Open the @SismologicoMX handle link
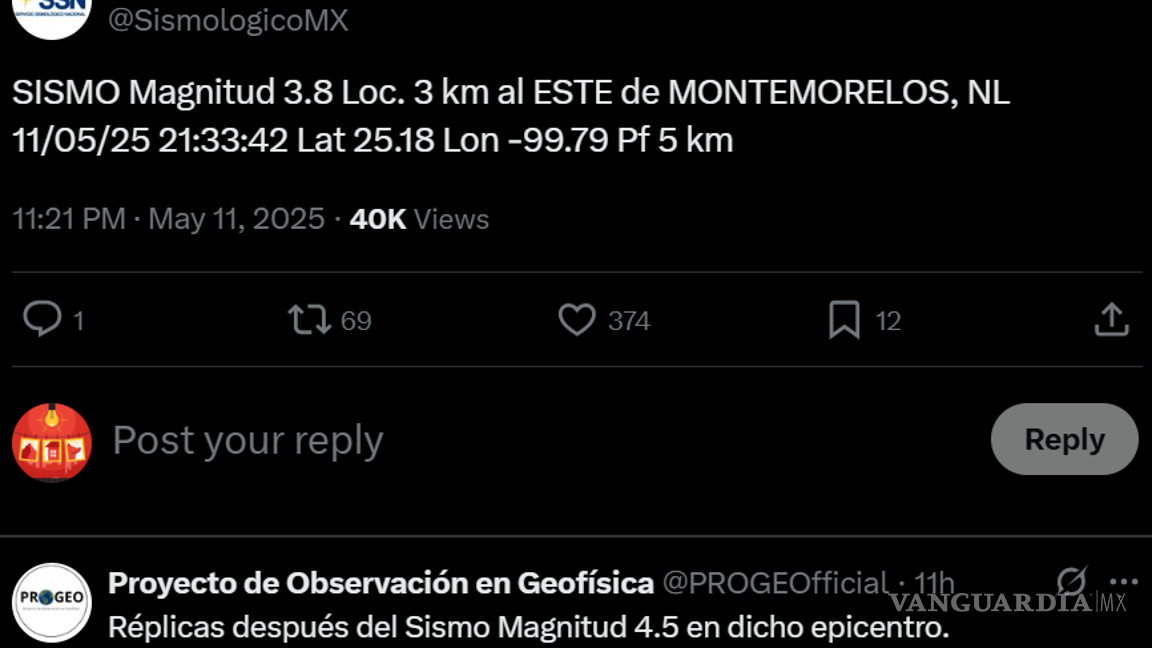 pyautogui.click(x=228, y=20)
